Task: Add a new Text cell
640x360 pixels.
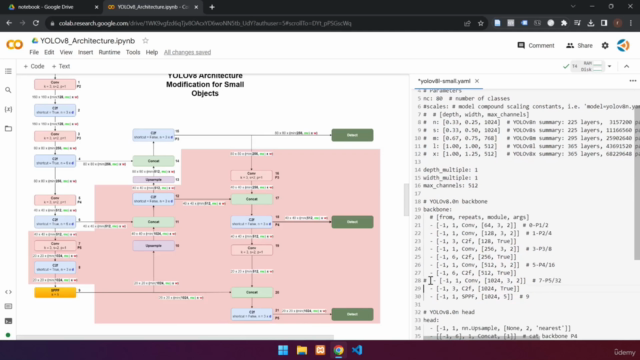Action: click(x=61, y=66)
